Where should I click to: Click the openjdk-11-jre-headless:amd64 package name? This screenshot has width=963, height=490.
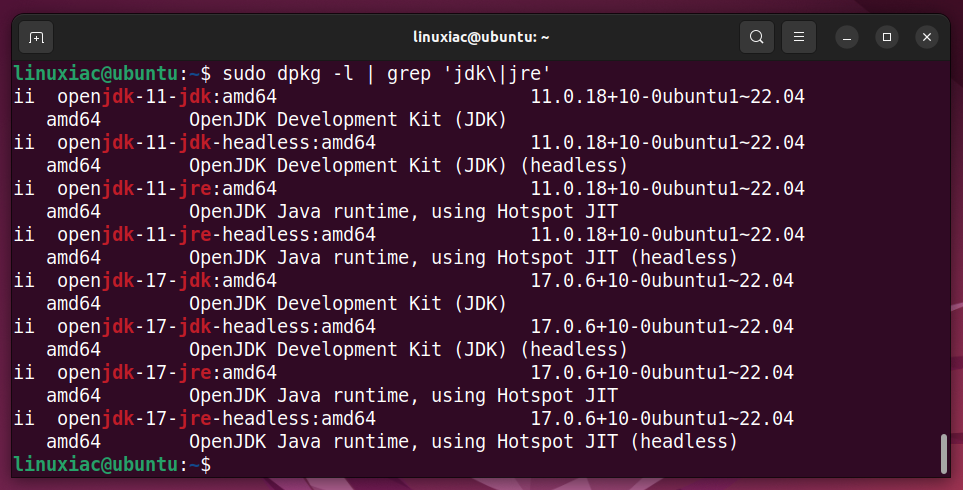(x=216, y=235)
